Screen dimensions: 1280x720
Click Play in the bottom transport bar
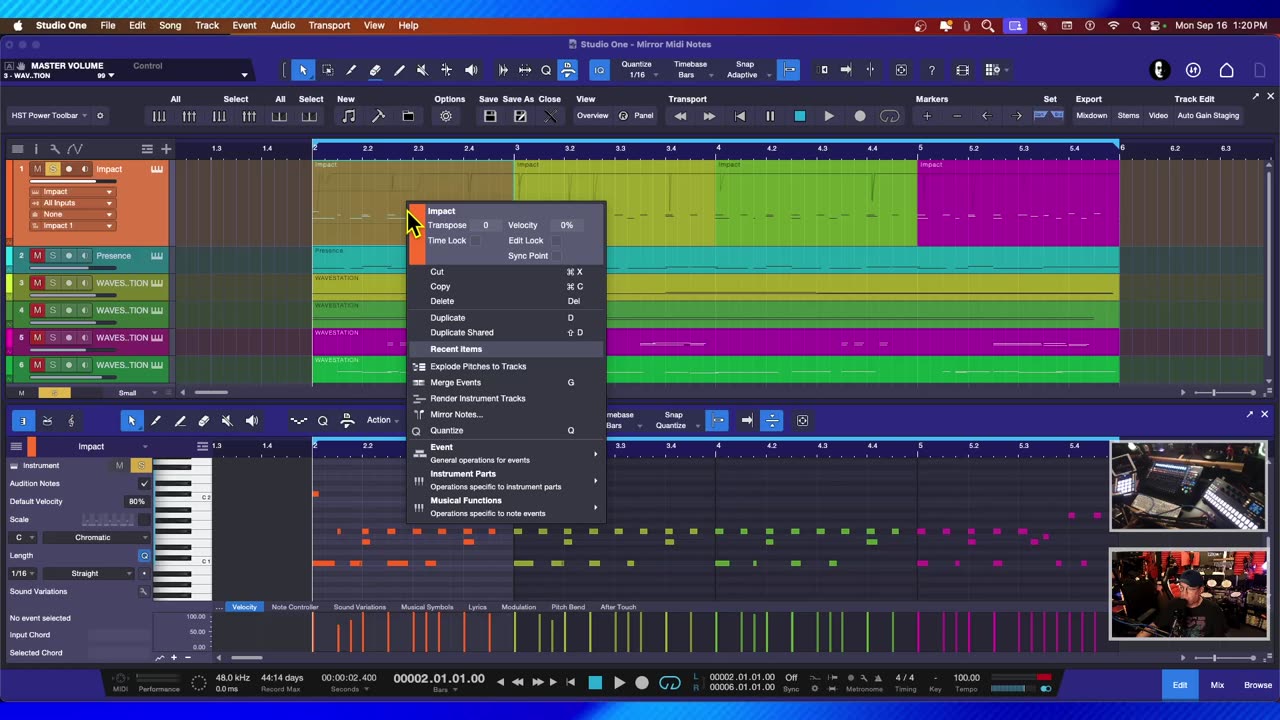coord(619,683)
